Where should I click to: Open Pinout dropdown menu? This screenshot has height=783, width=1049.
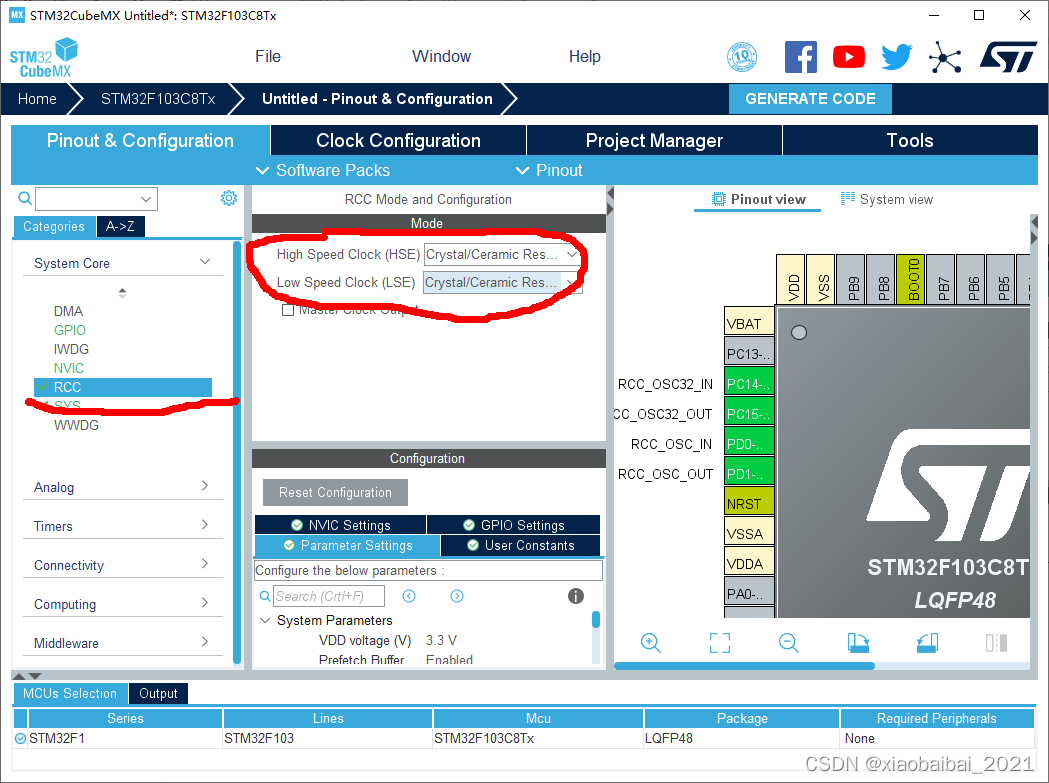tap(549, 170)
